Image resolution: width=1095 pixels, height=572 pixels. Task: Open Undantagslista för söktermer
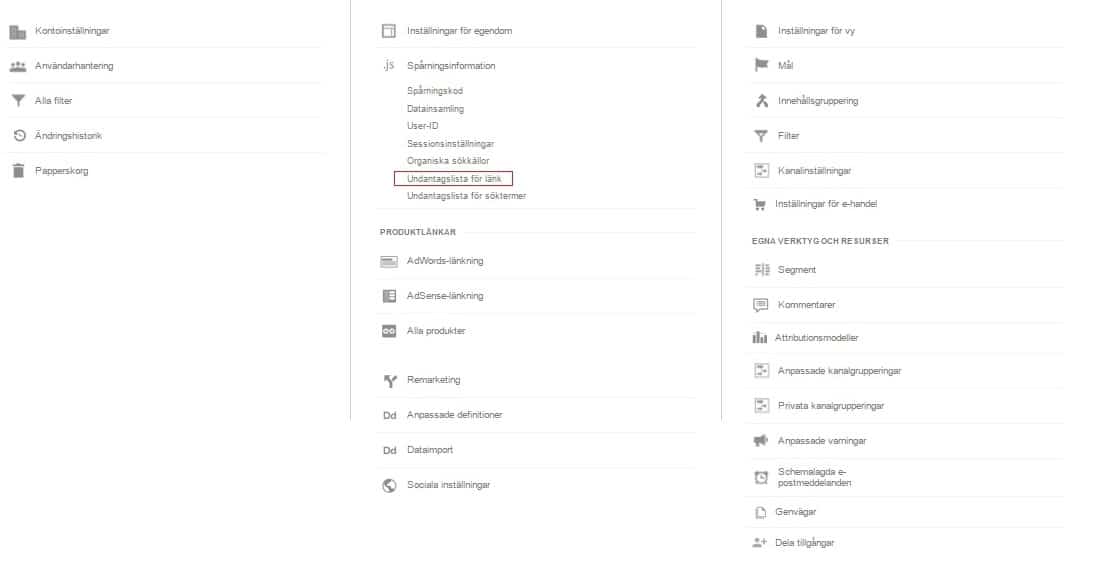click(466, 196)
